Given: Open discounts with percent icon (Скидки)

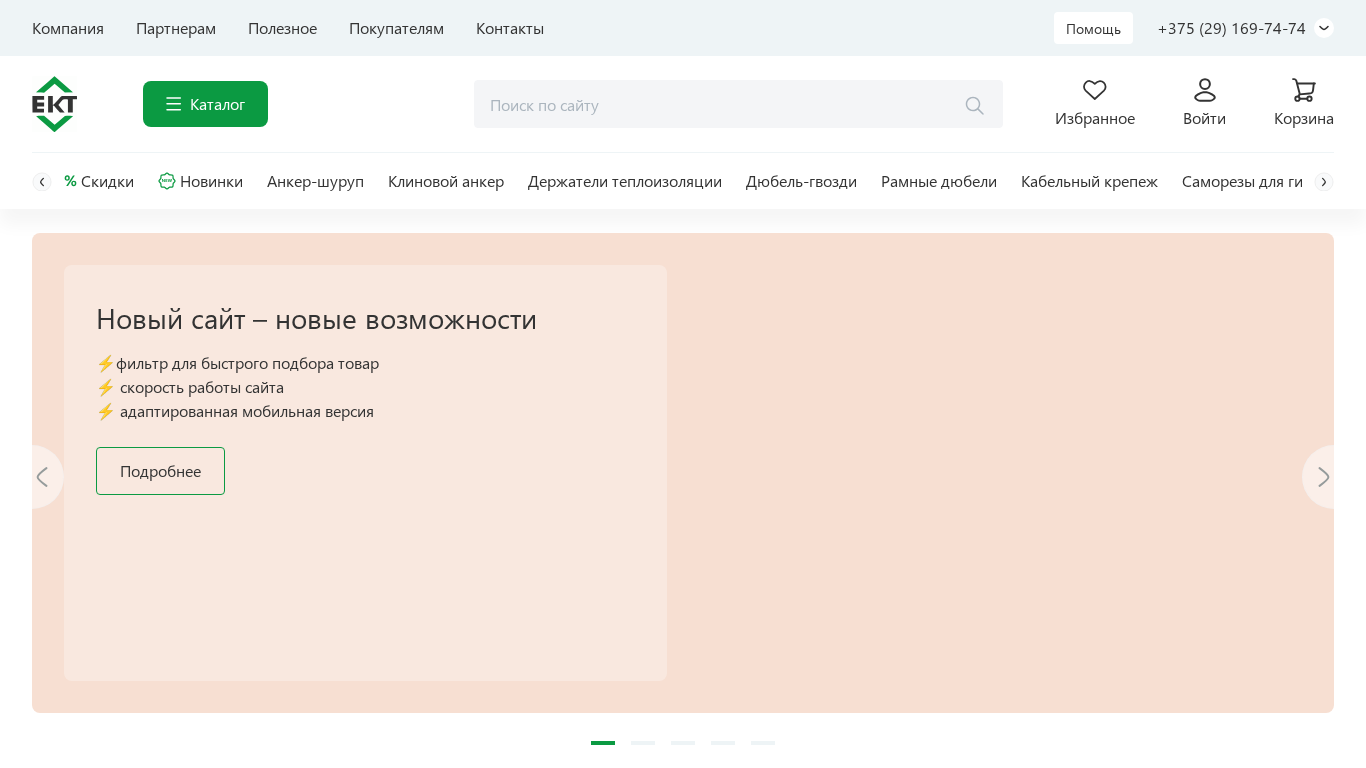Looking at the screenshot, I should coord(71,181).
